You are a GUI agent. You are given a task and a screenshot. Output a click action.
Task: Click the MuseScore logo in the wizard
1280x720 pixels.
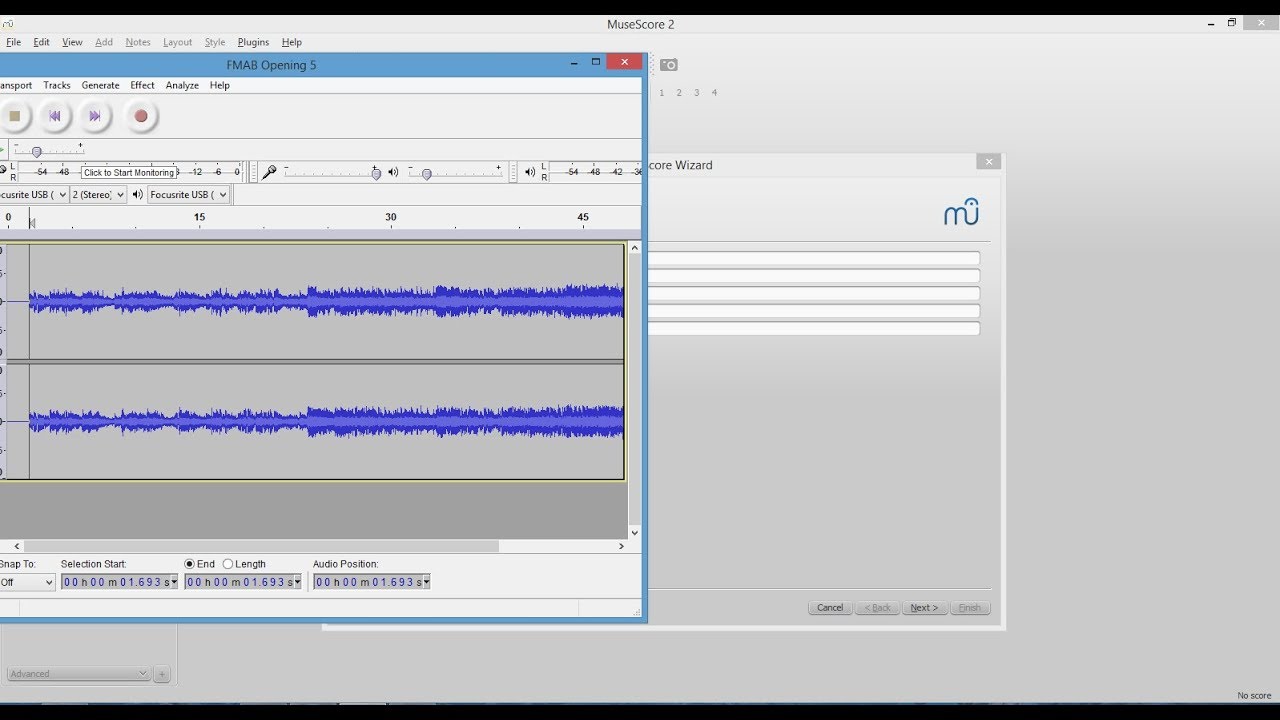coord(961,213)
